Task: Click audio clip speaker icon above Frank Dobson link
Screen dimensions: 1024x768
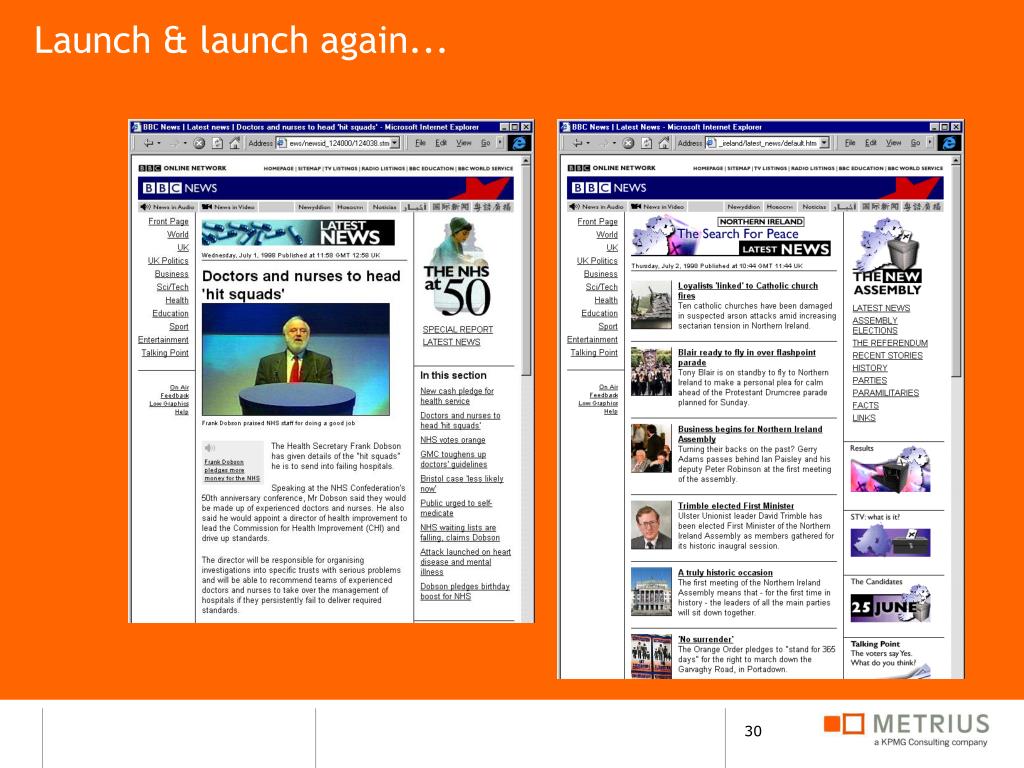Action: pyautogui.click(x=210, y=448)
